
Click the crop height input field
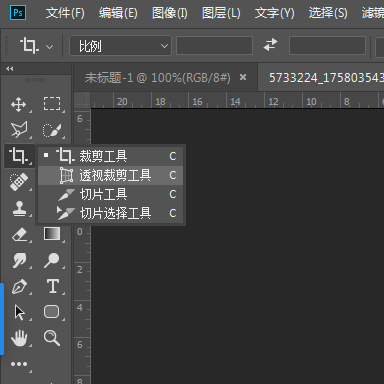[327, 46]
